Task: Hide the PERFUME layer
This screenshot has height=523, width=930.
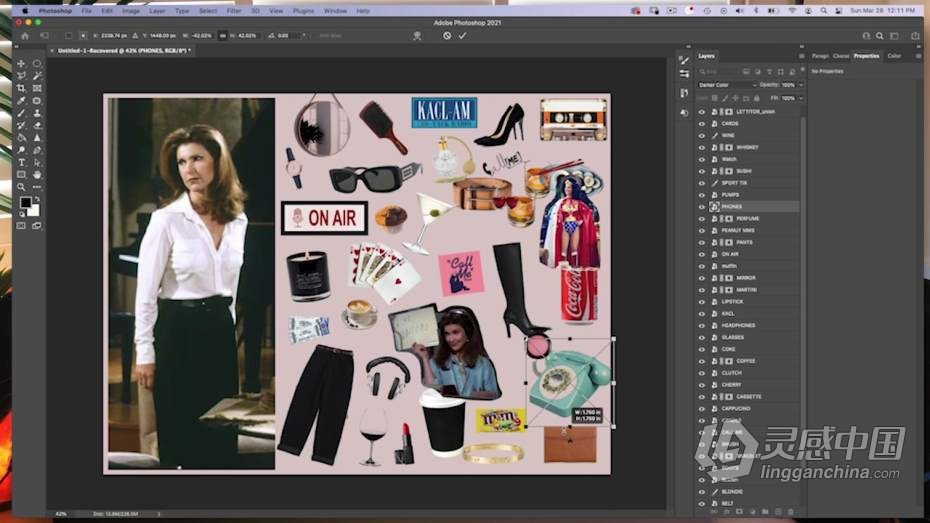Action: pos(702,219)
